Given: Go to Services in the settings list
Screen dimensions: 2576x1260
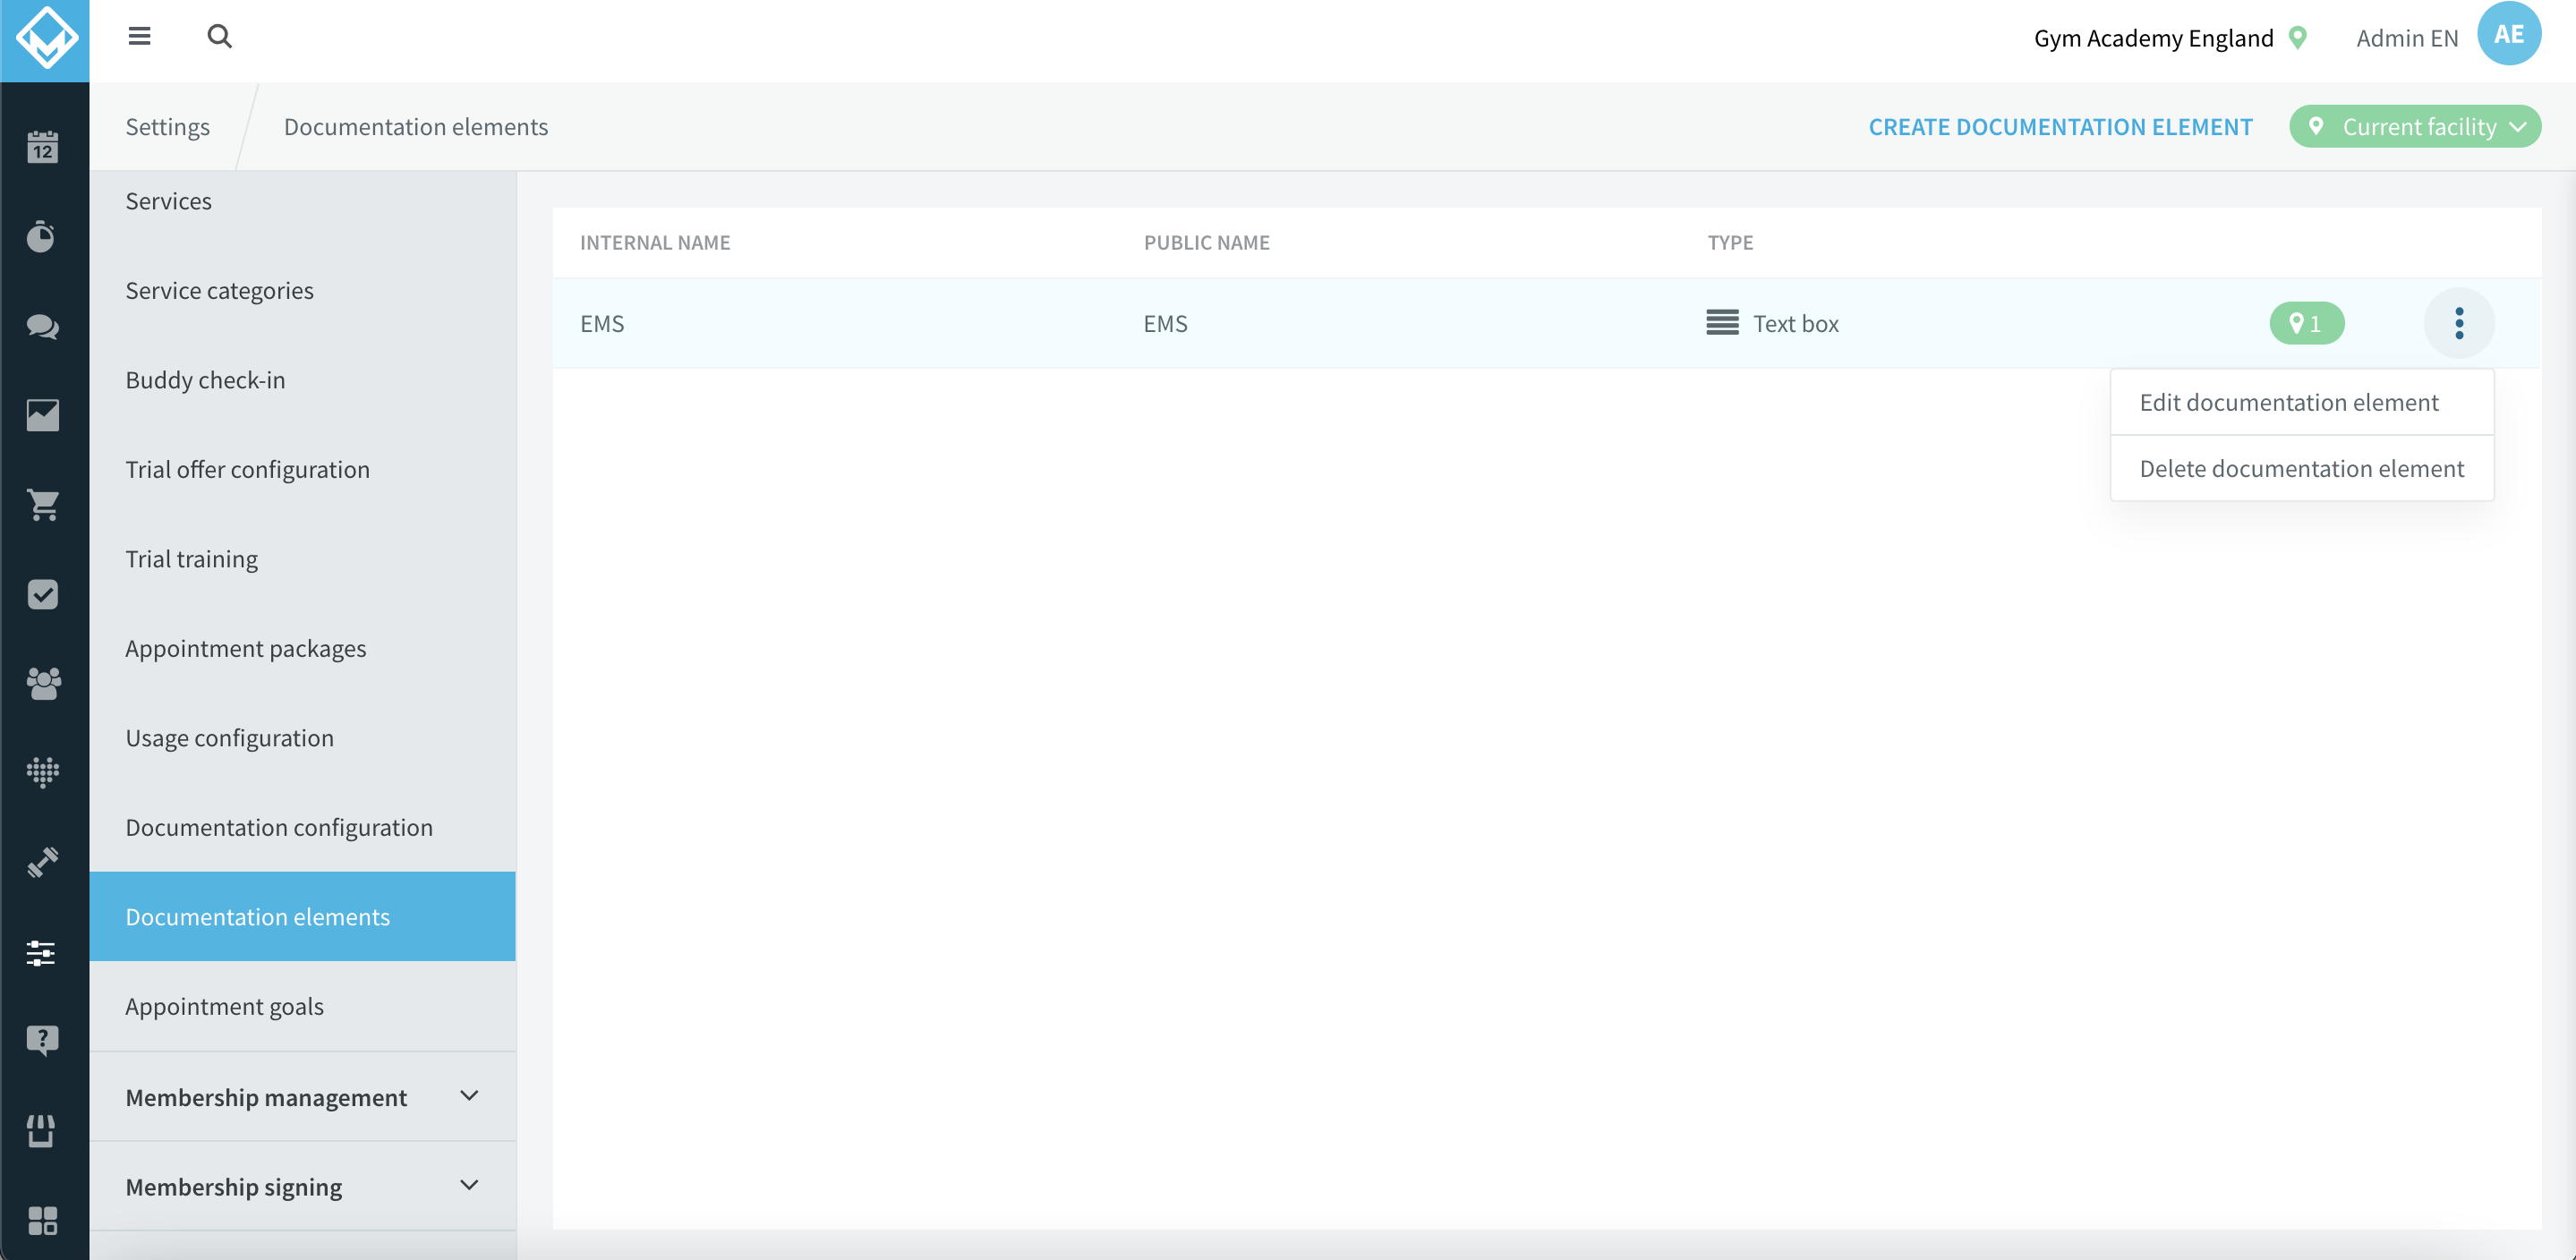Looking at the screenshot, I should click(x=303, y=201).
